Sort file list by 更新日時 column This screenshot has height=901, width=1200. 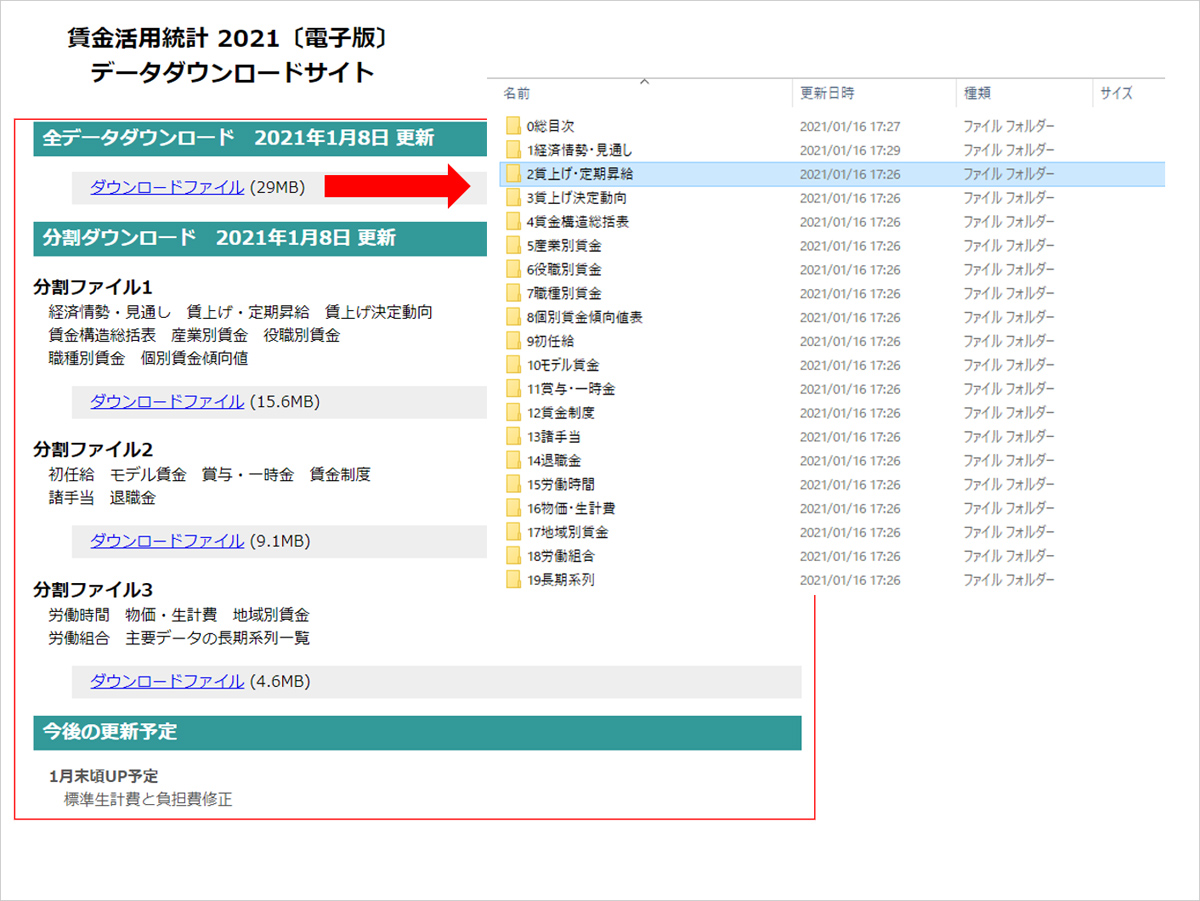click(827, 93)
